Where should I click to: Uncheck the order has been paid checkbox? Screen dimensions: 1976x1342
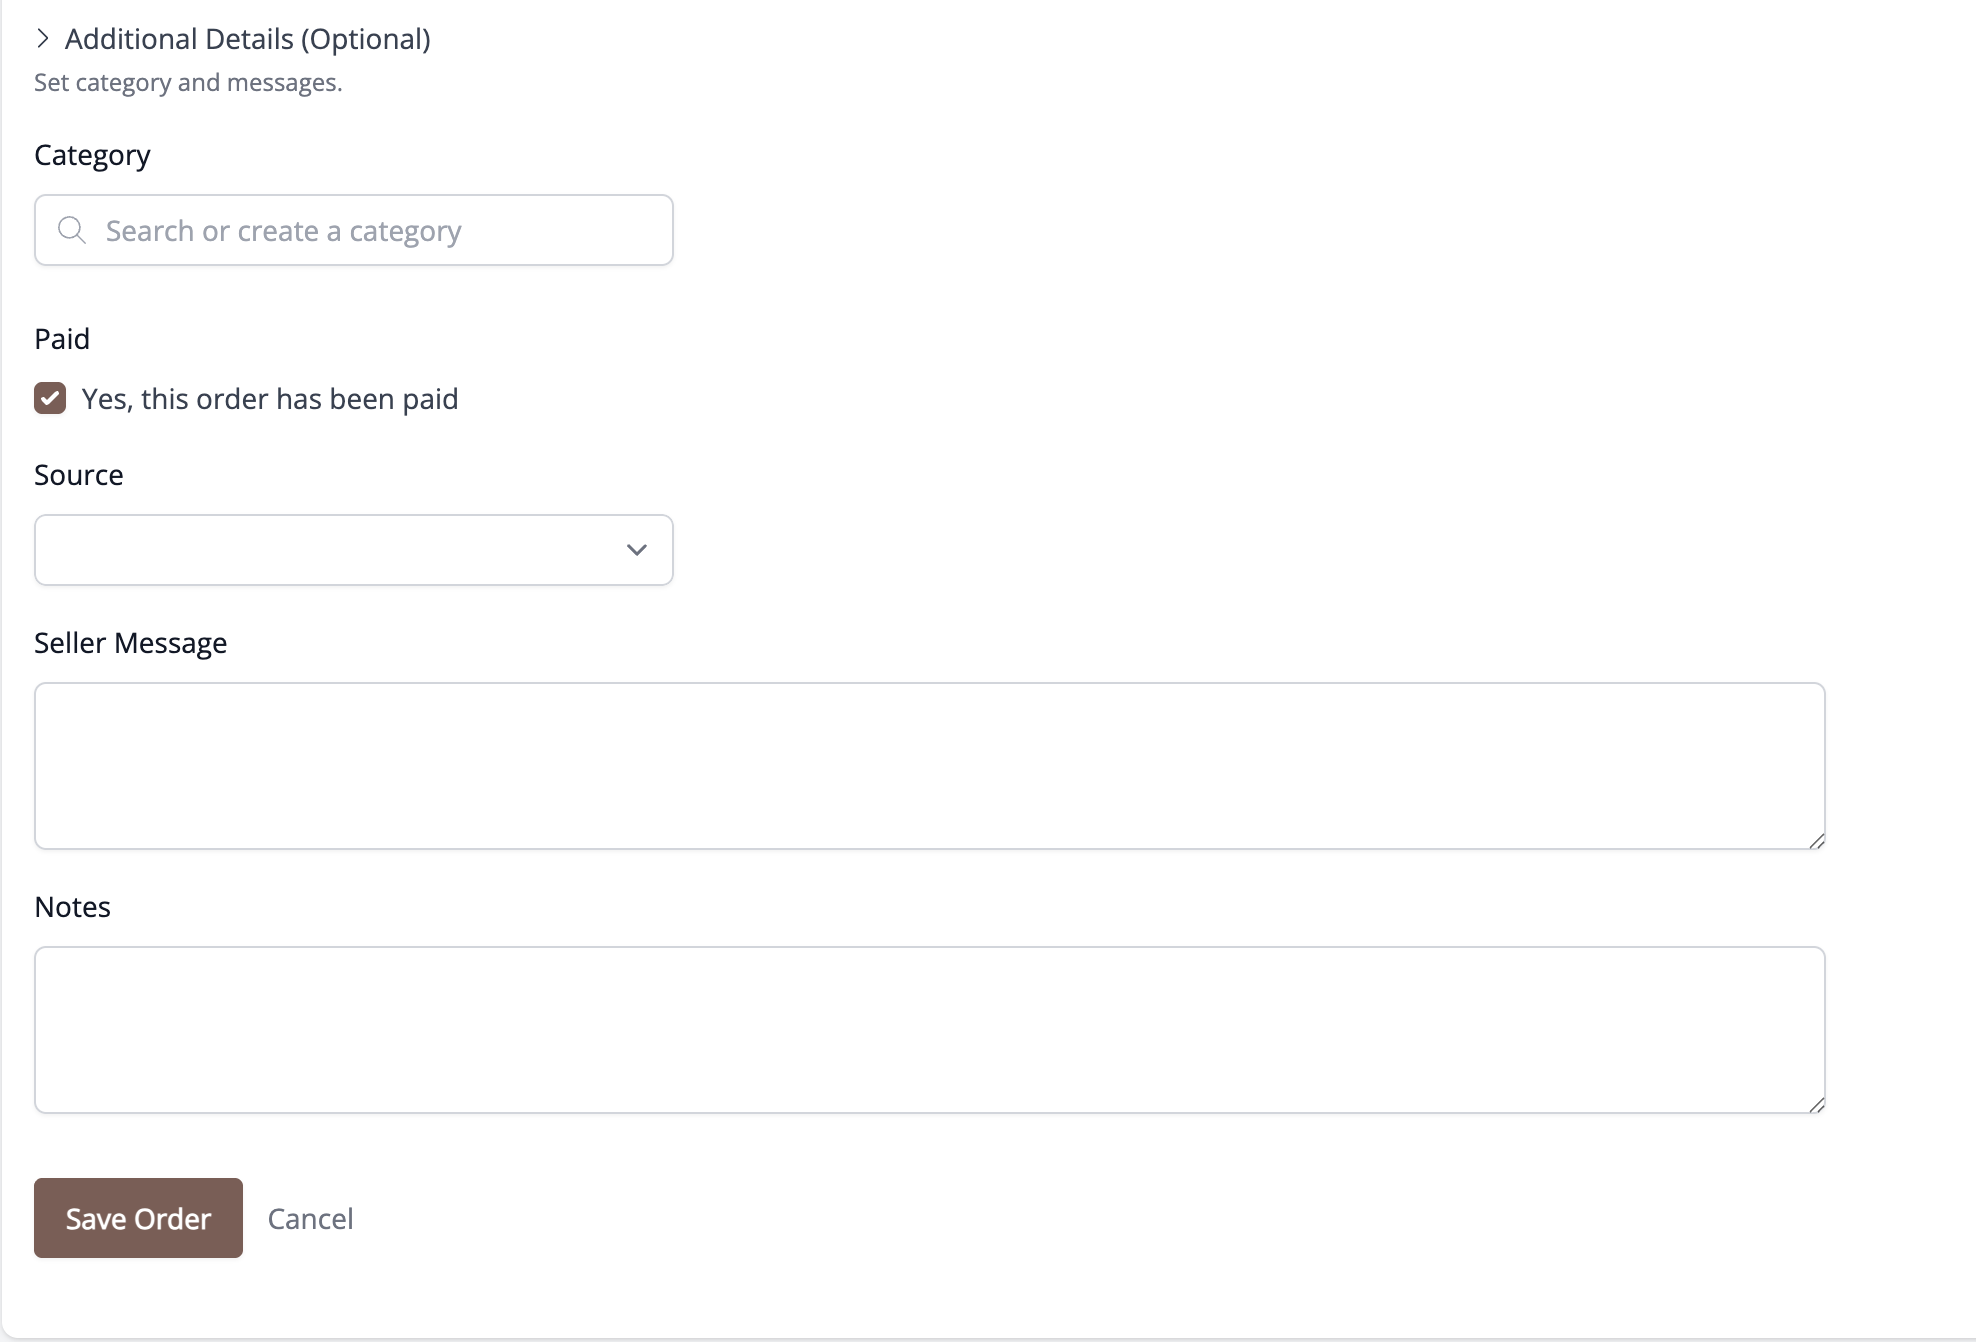click(x=50, y=398)
